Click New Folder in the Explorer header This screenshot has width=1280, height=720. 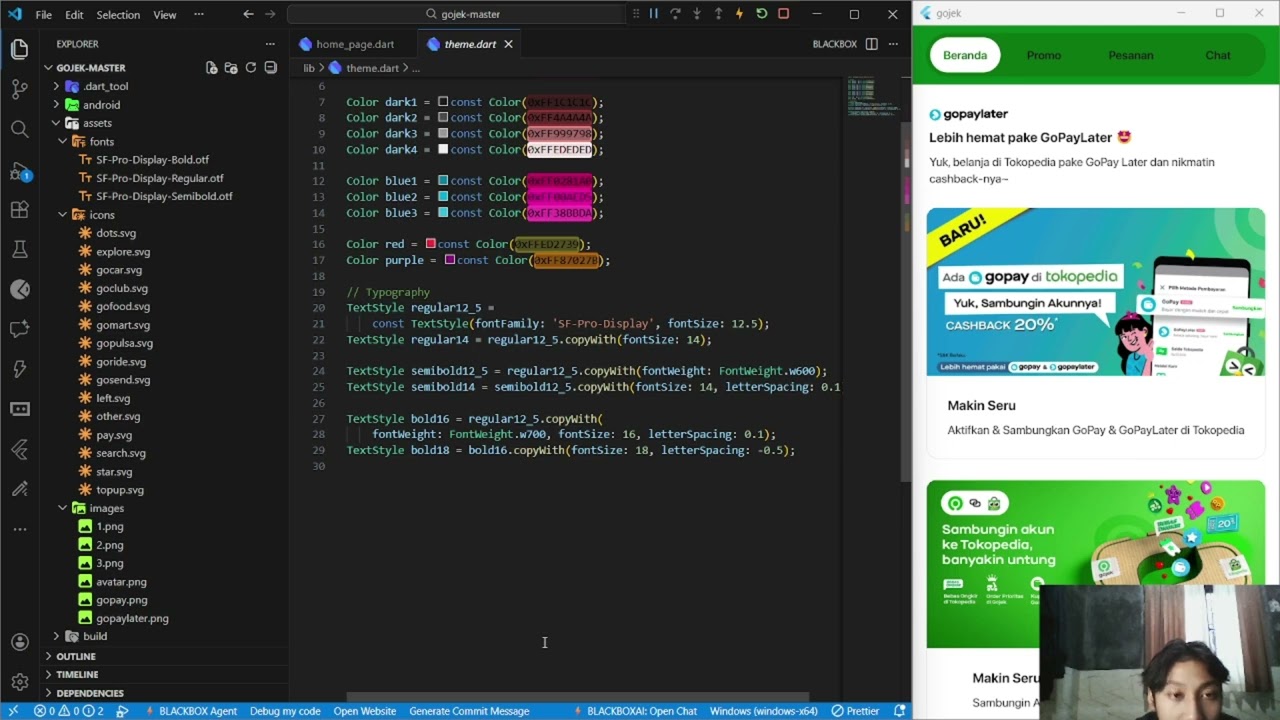tap(231, 68)
